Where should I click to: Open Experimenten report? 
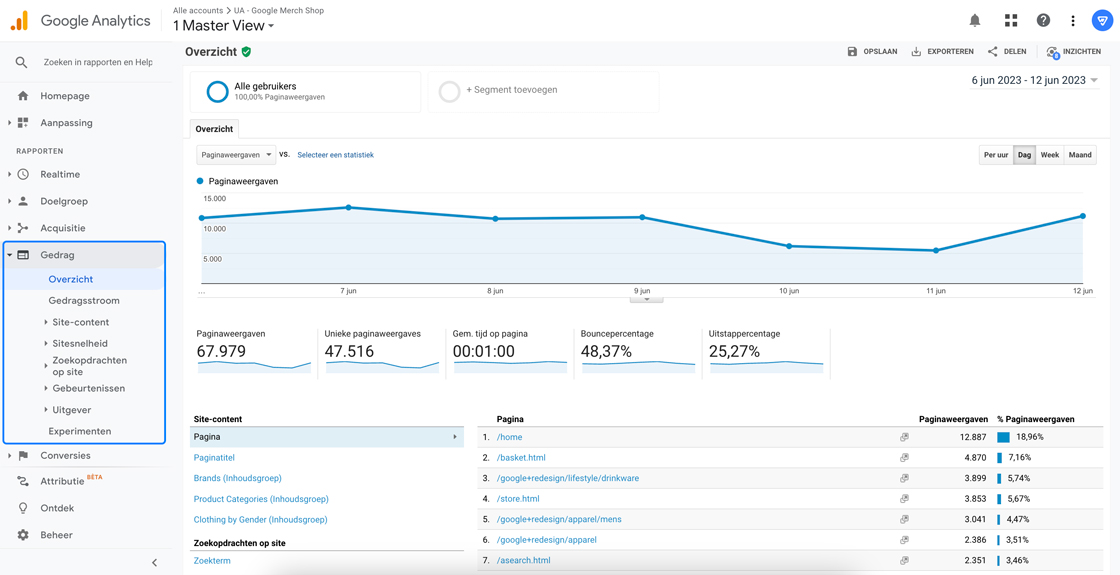pyautogui.click(x=79, y=431)
